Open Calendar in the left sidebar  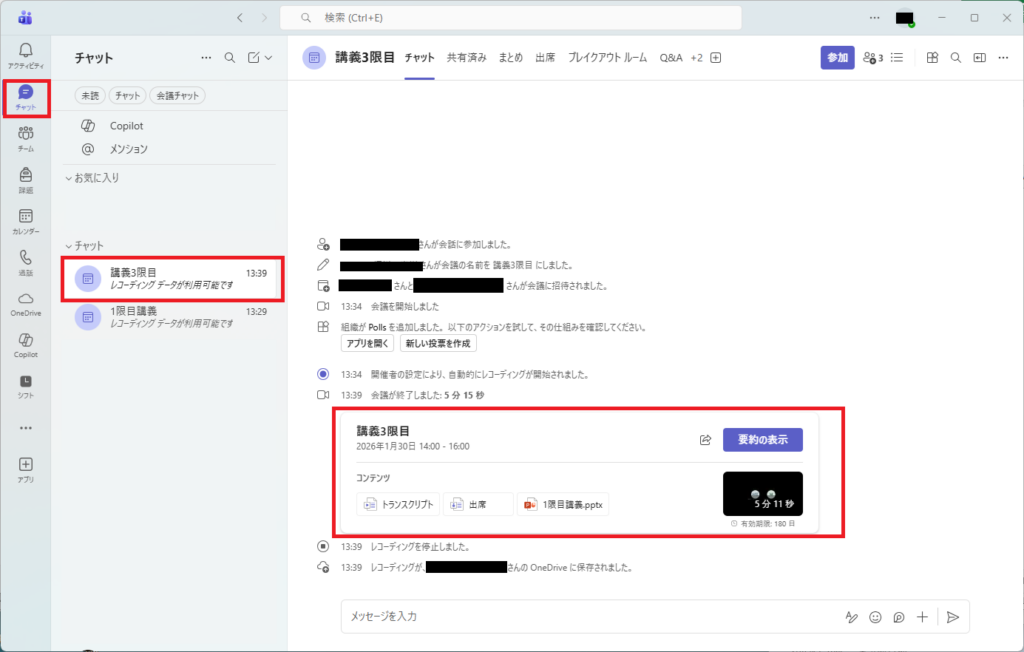pyautogui.click(x=25, y=221)
